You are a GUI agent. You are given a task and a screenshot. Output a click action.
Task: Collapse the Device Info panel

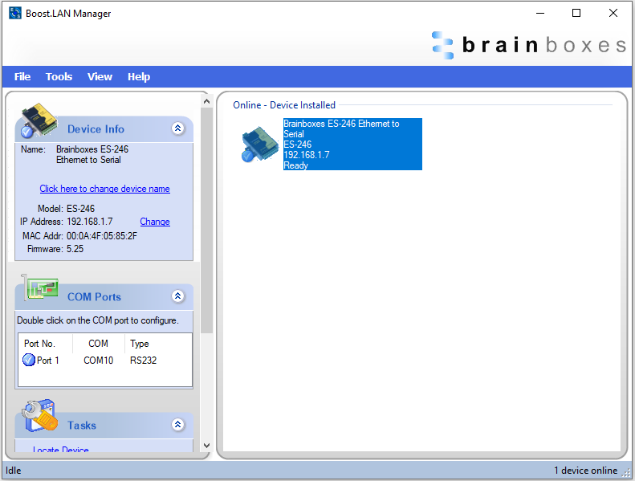pyautogui.click(x=178, y=129)
